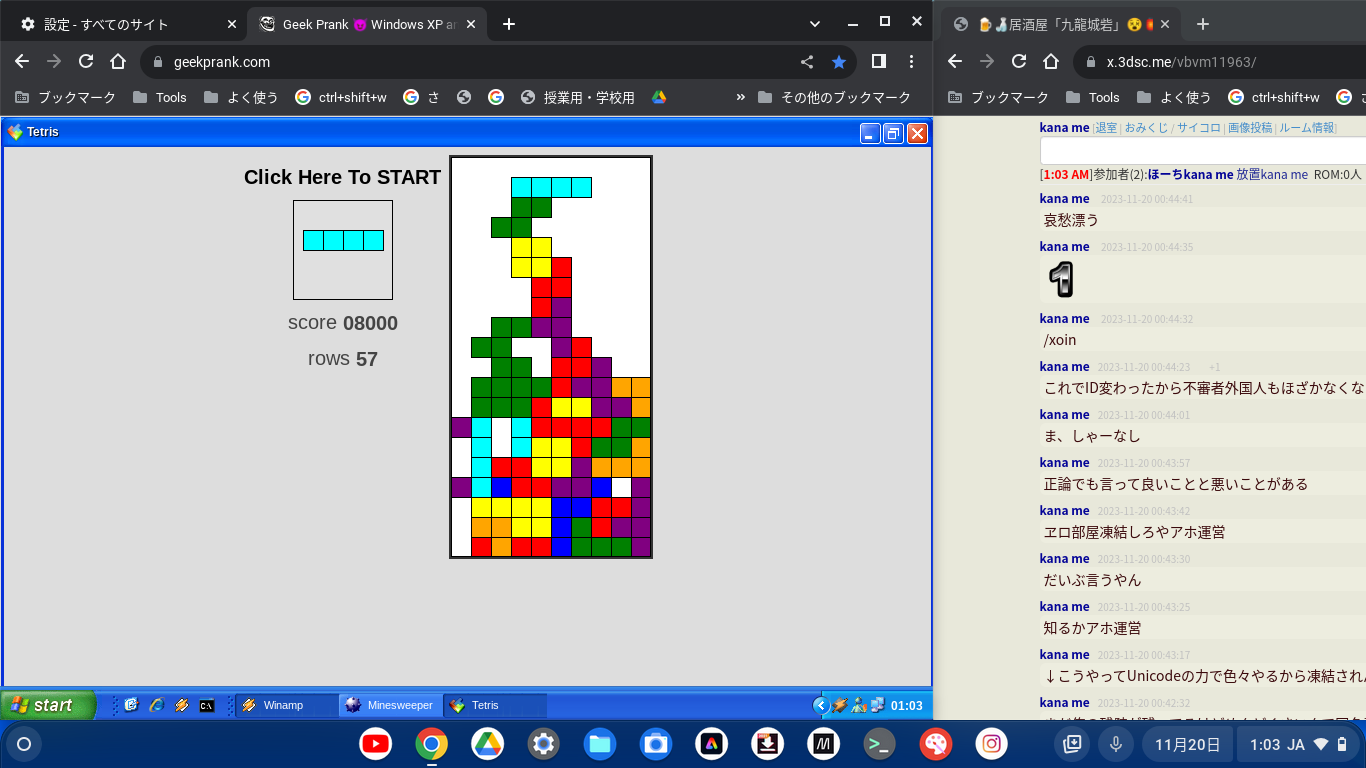Minimize the XP Tetris window
This screenshot has height=768, width=1366.
tap(870, 133)
